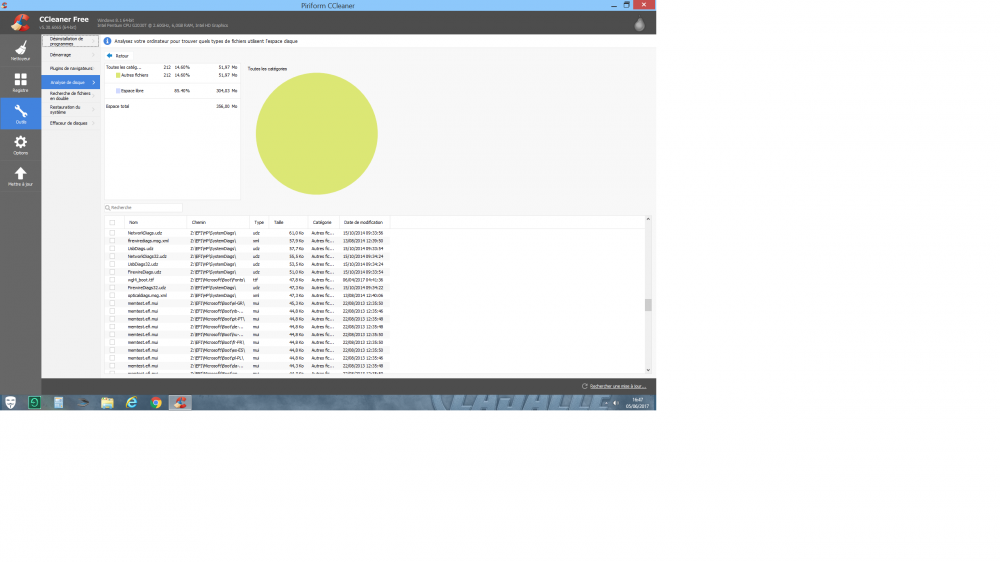Image resolution: width=1000 pixels, height=562 pixels.
Task: Click the volume speaker tray icon
Action: [x=615, y=403]
